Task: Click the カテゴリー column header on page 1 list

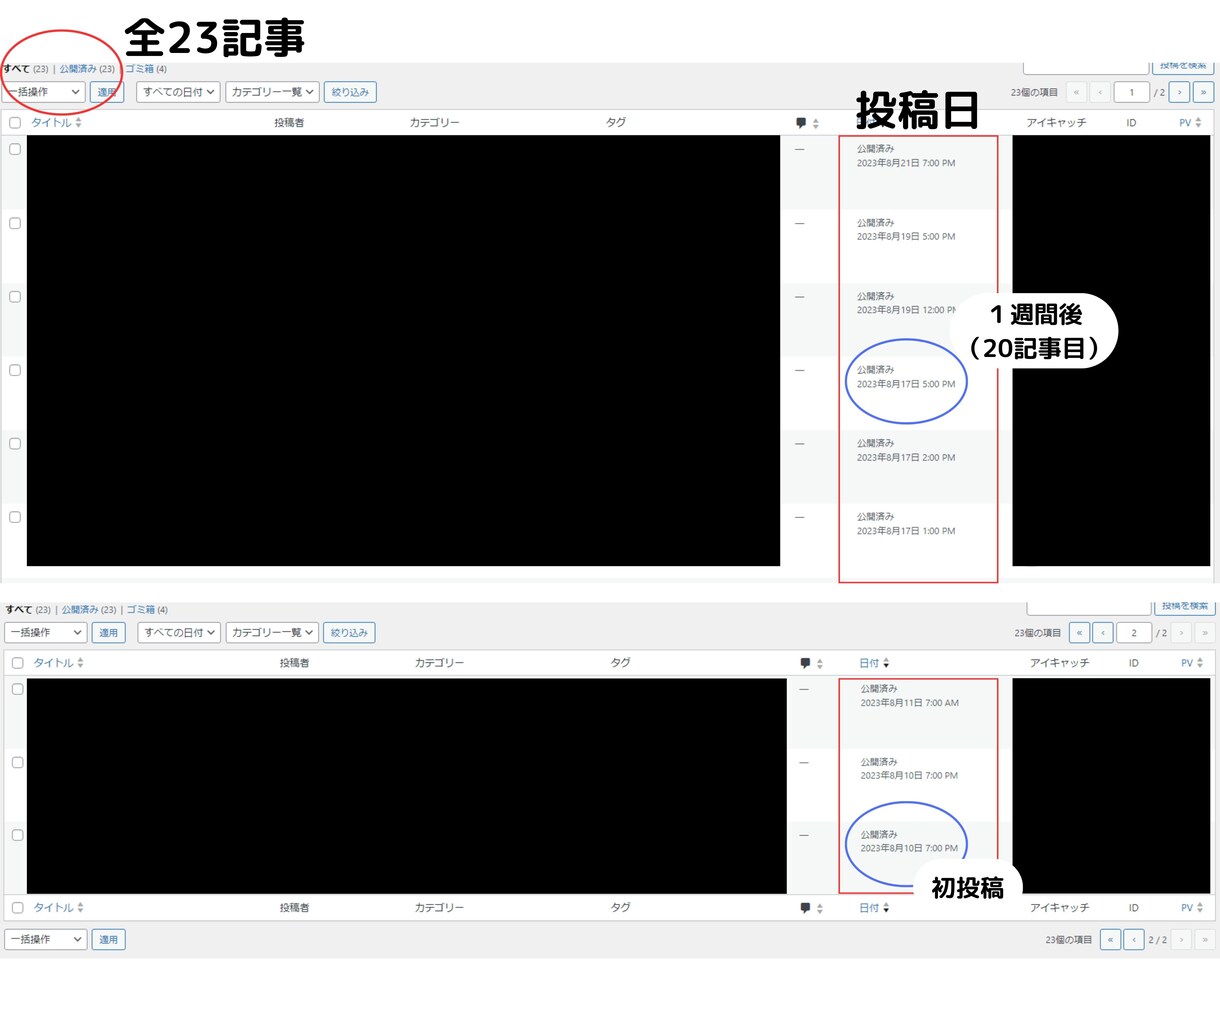Action: pyautogui.click(x=434, y=123)
